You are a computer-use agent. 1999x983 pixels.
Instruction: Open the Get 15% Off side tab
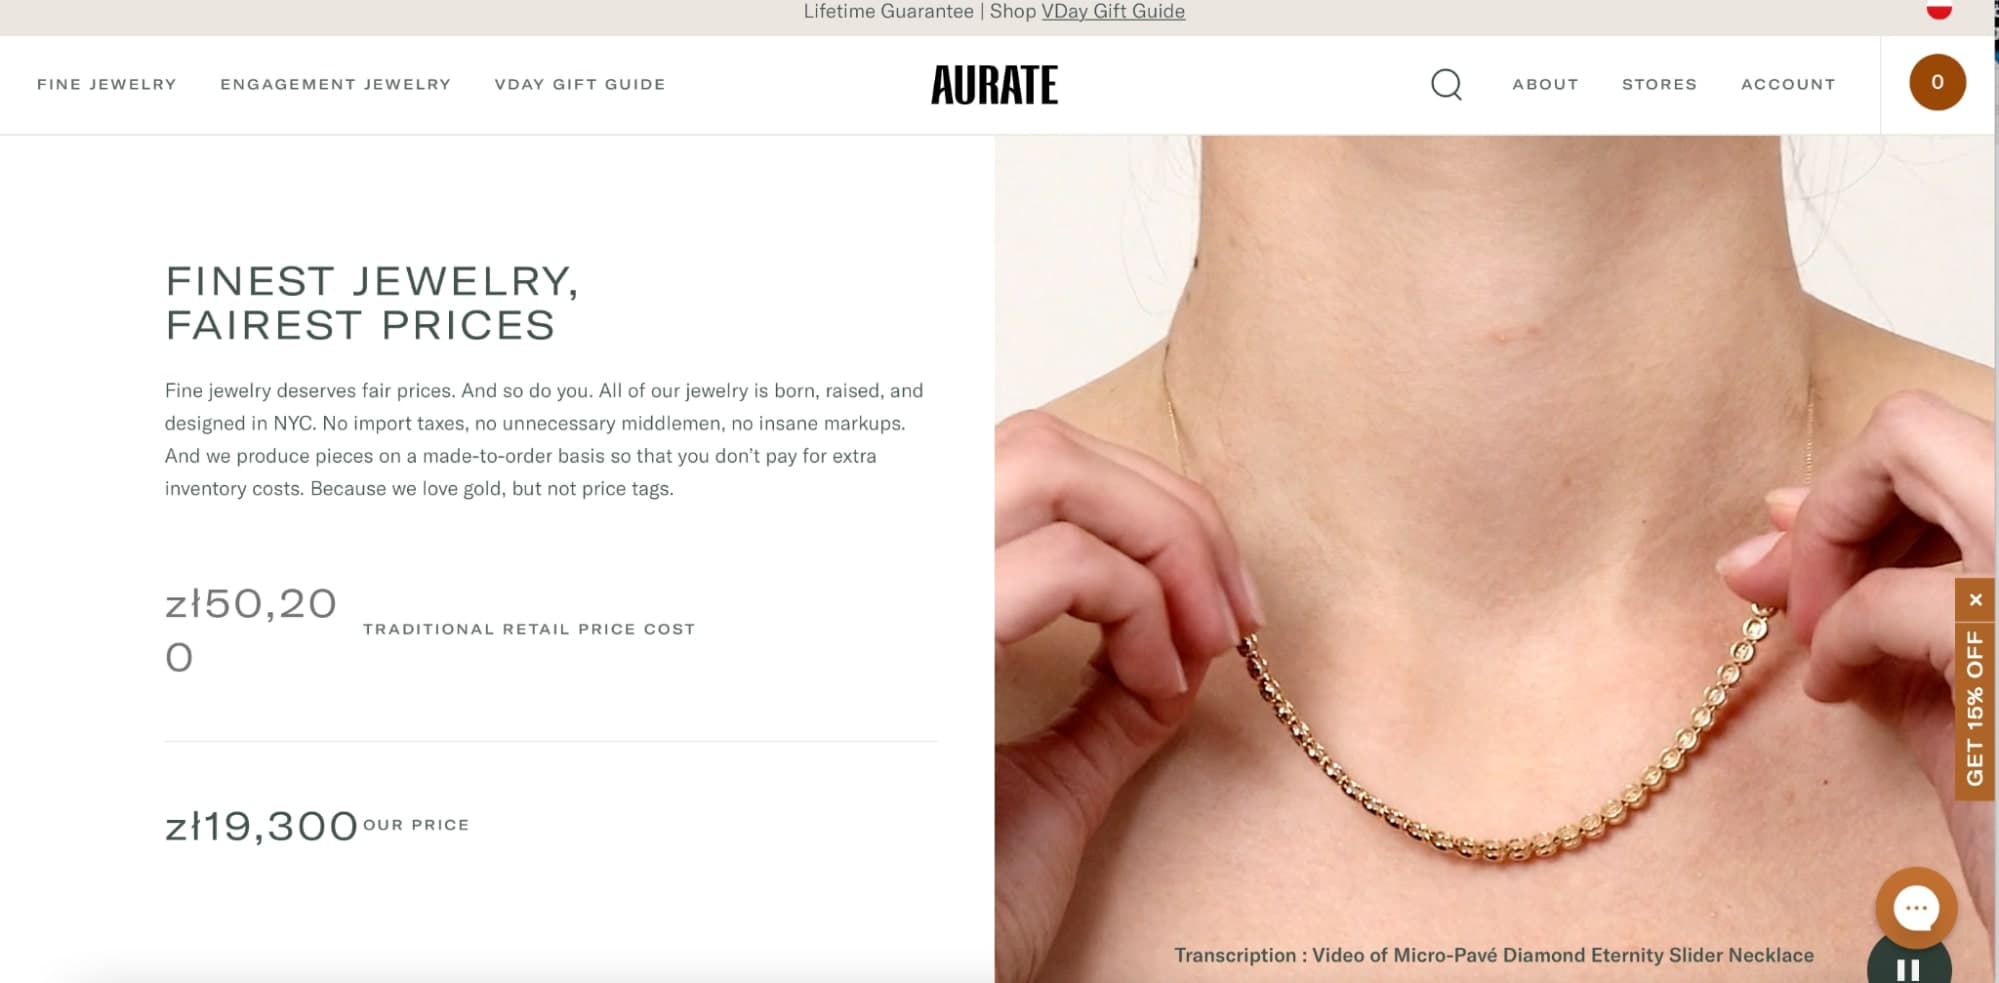pos(1975,707)
